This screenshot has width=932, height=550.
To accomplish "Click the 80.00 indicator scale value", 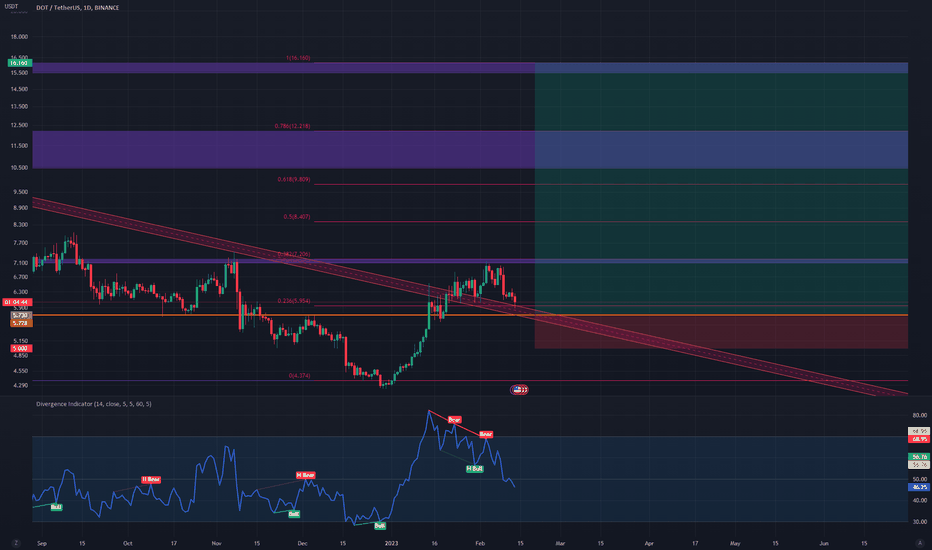I will pos(920,415).
